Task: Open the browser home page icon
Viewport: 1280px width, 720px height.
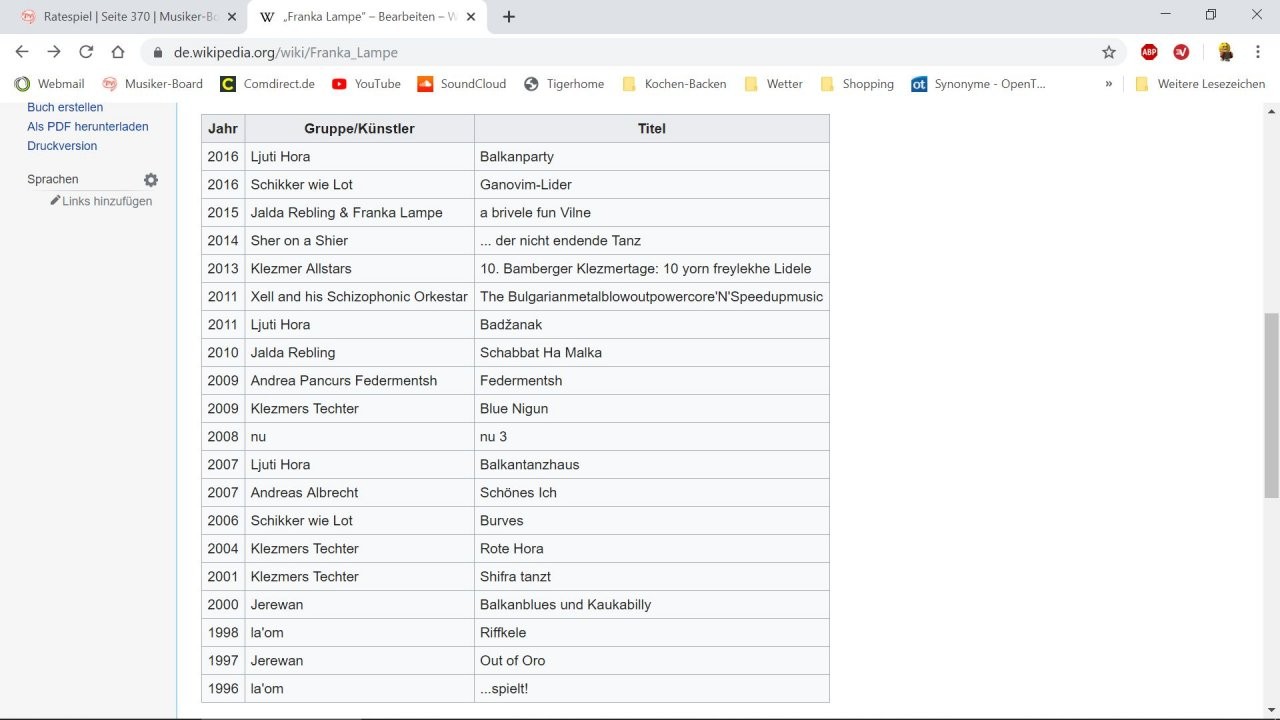Action: point(118,52)
